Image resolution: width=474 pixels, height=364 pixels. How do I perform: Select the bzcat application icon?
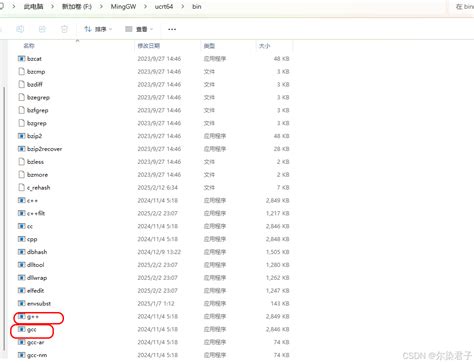click(21, 59)
